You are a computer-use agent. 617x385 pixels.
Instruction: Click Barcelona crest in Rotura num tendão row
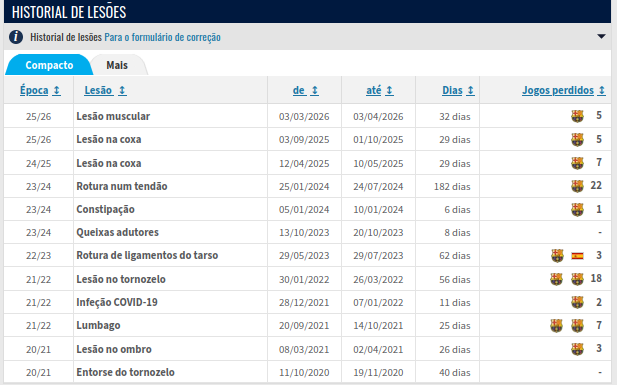tap(577, 186)
